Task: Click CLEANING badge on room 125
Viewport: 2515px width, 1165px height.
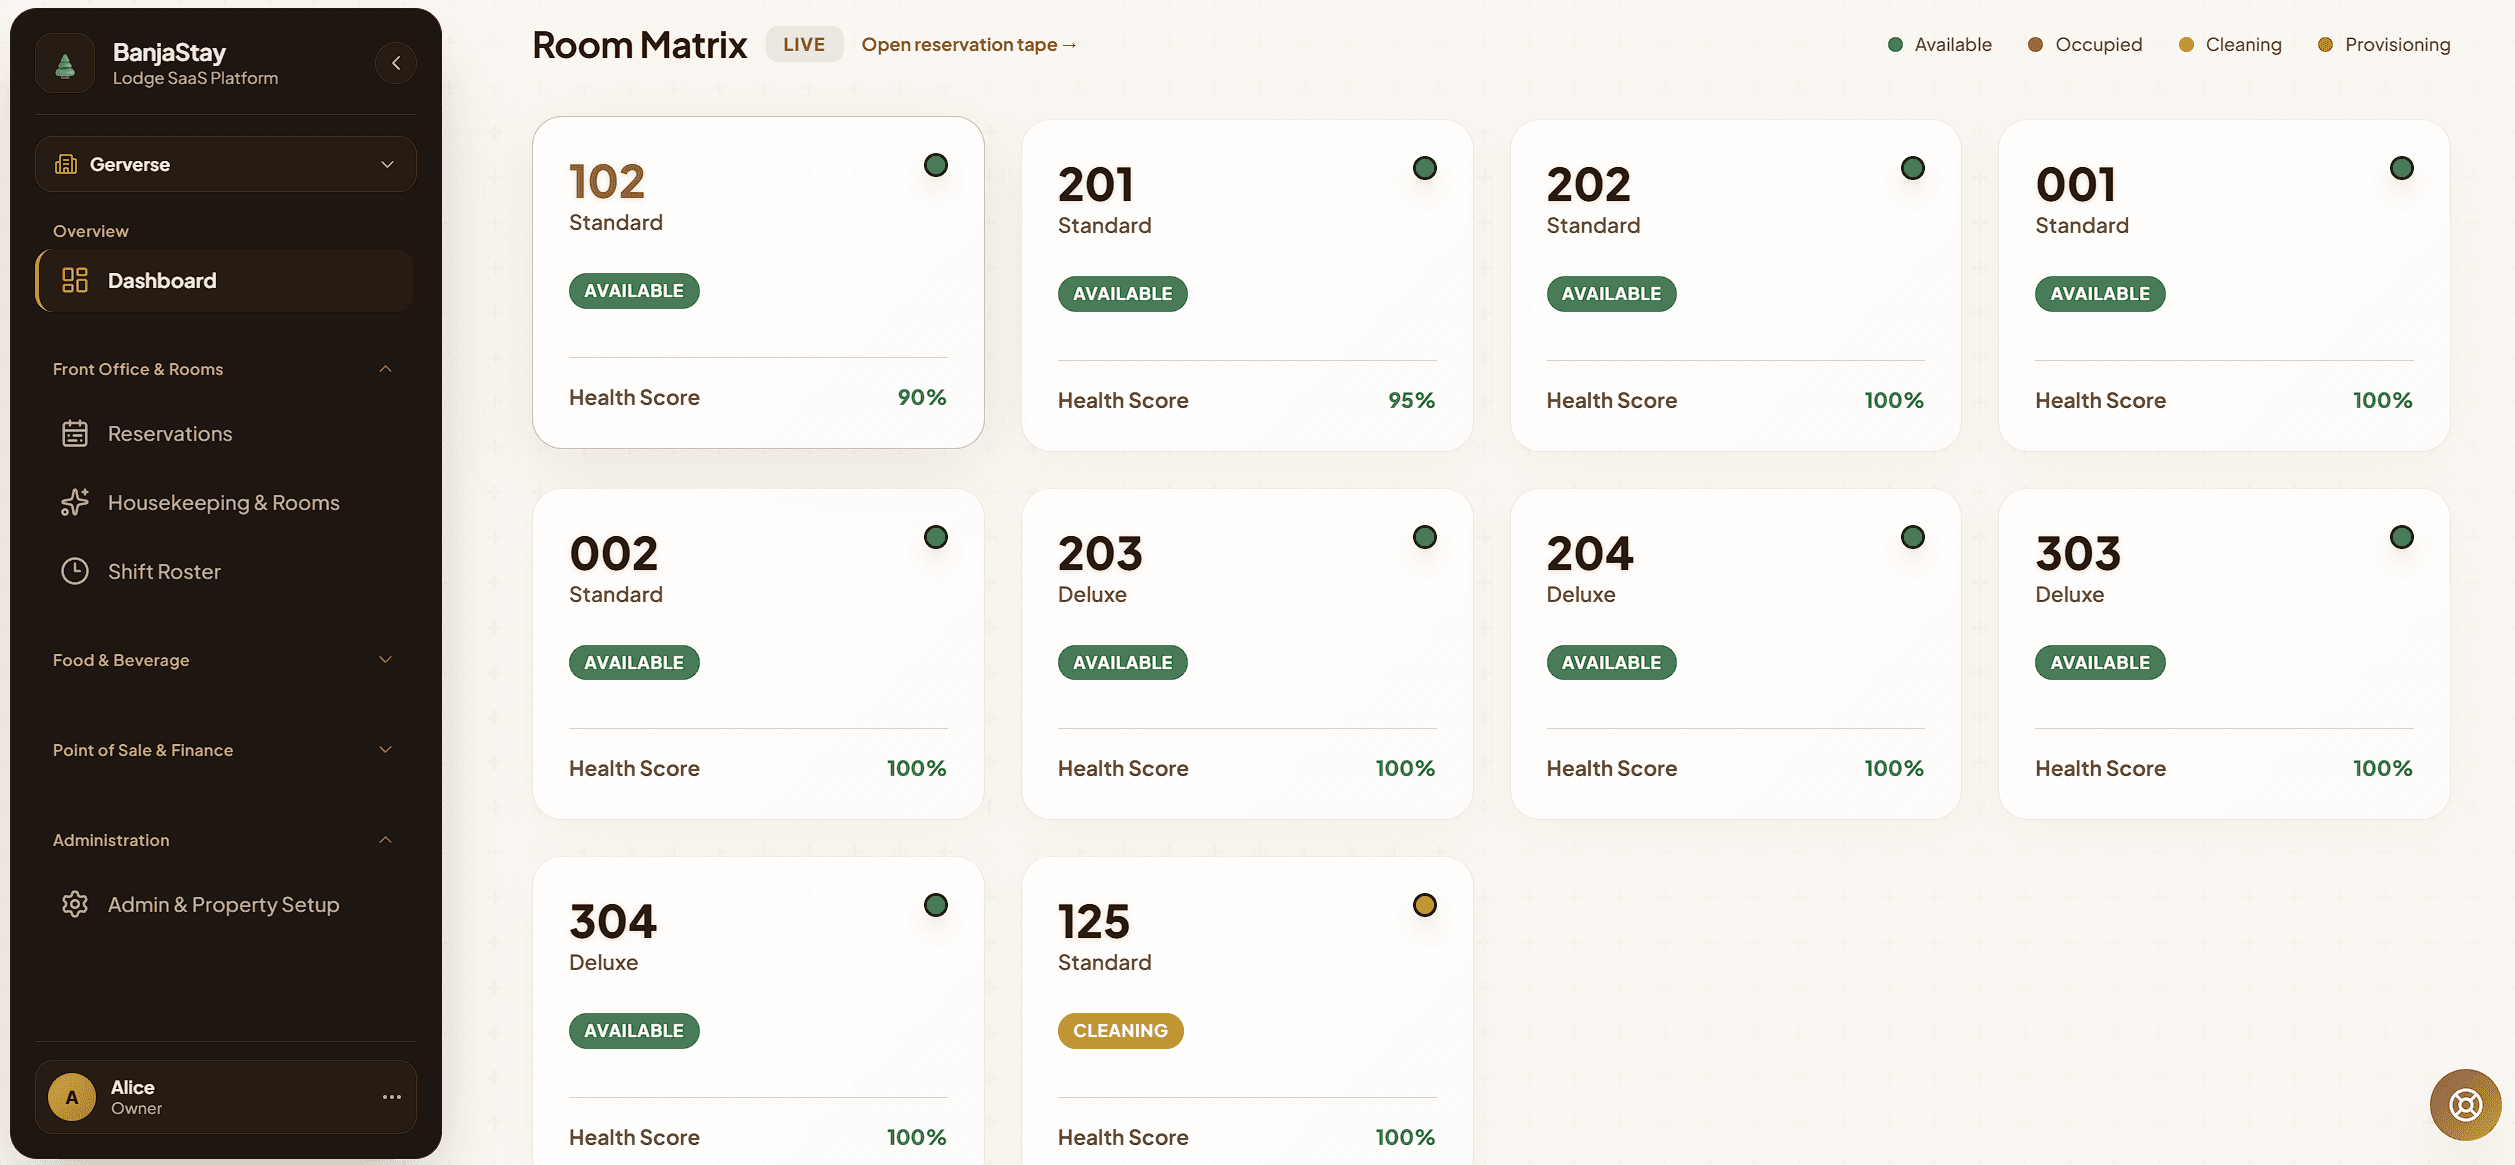Action: tap(1120, 1031)
